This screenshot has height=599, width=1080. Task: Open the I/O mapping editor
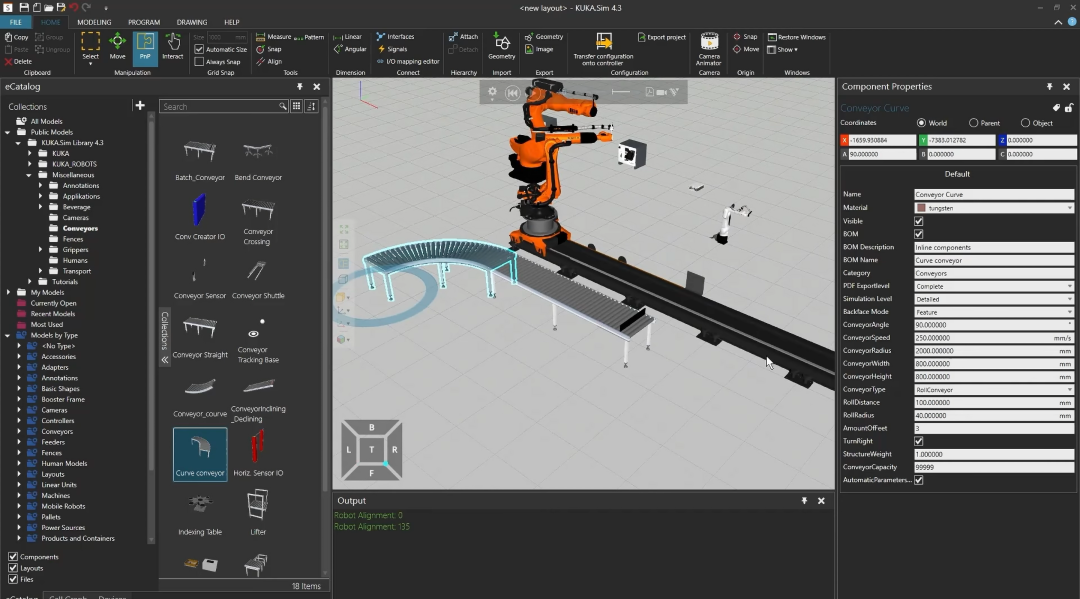click(x=408, y=61)
